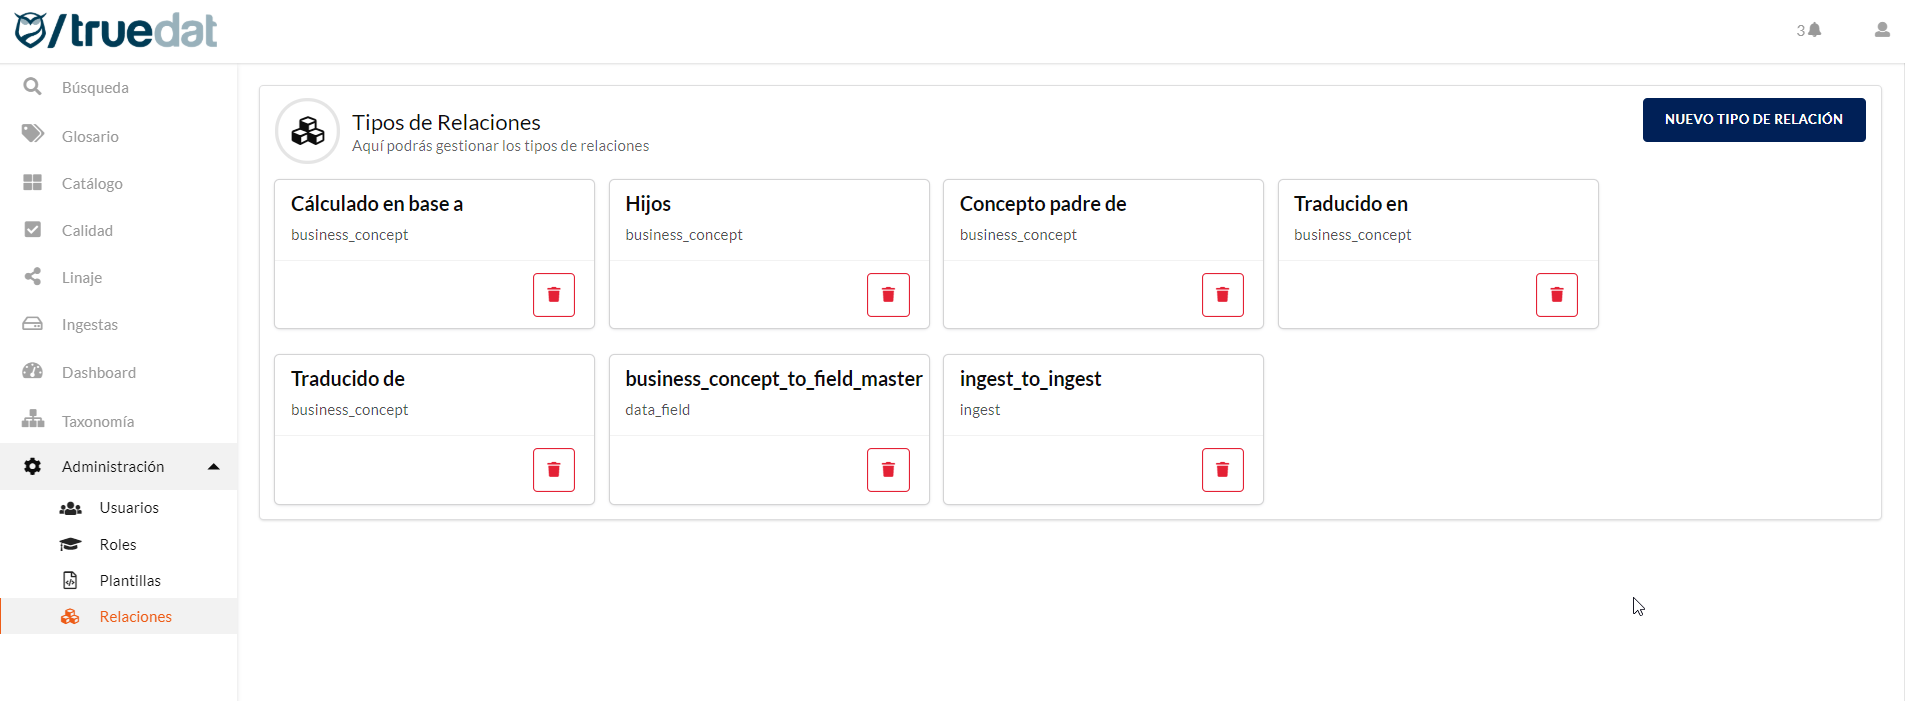Select Usuarios under Administración

[x=129, y=508]
